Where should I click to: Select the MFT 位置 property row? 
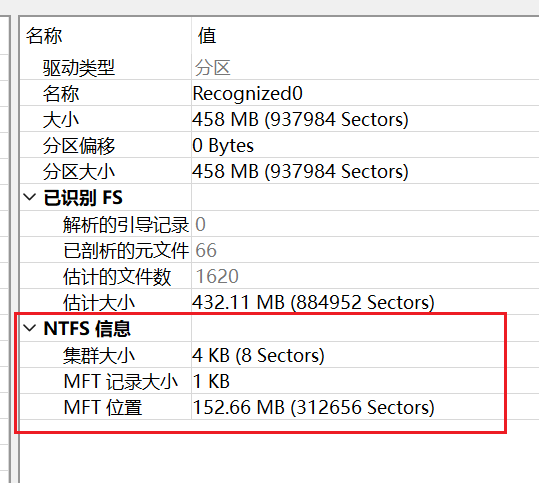(279, 407)
